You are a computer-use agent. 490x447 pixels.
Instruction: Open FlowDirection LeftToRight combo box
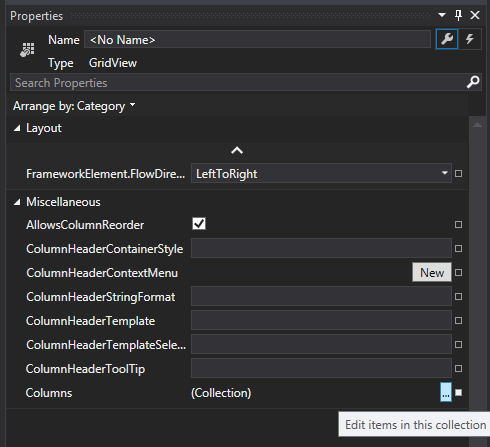[x=321, y=173]
